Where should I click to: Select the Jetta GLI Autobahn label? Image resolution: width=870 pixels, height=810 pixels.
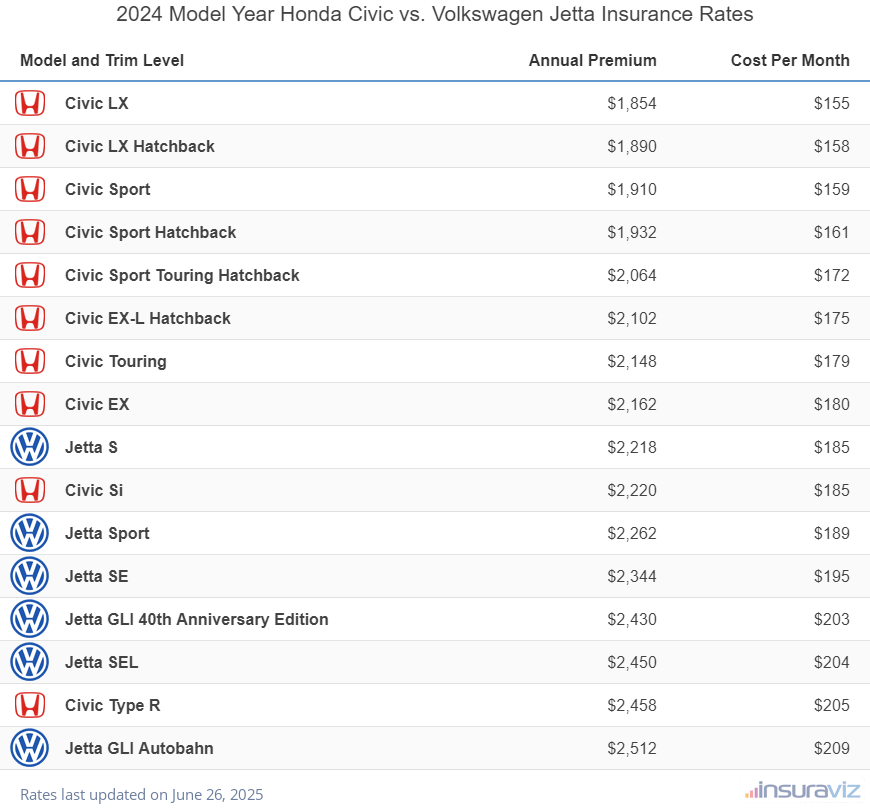click(139, 748)
